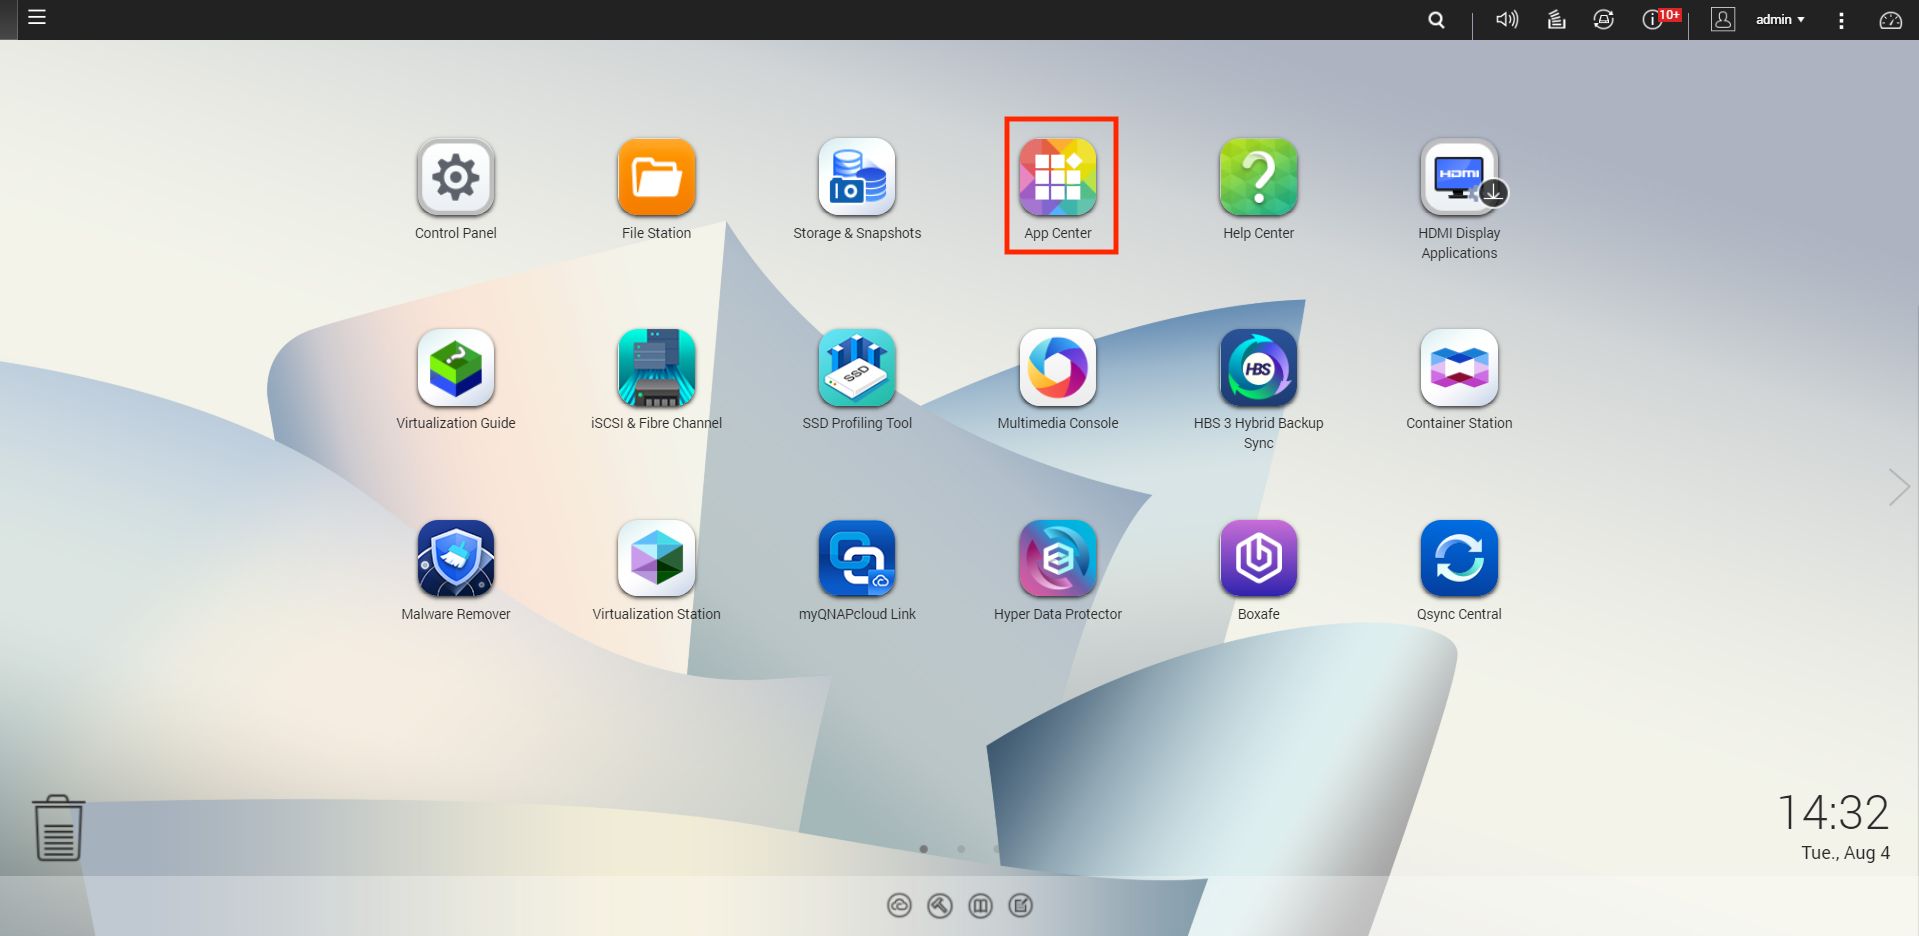
Task: Open the desktop recycle bin
Action: (58, 828)
